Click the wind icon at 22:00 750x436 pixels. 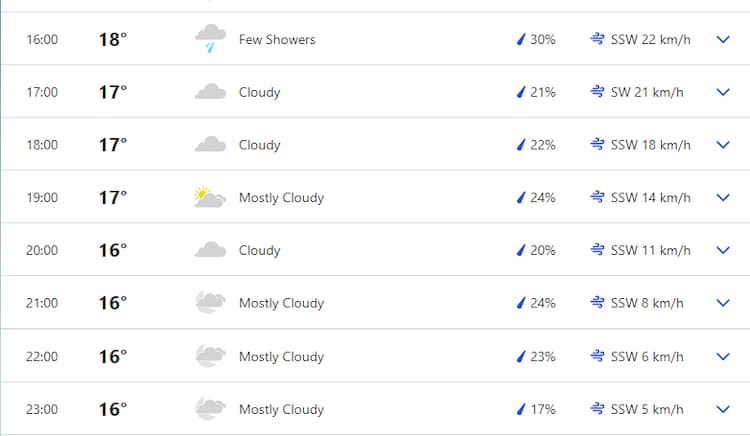pos(597,356)
